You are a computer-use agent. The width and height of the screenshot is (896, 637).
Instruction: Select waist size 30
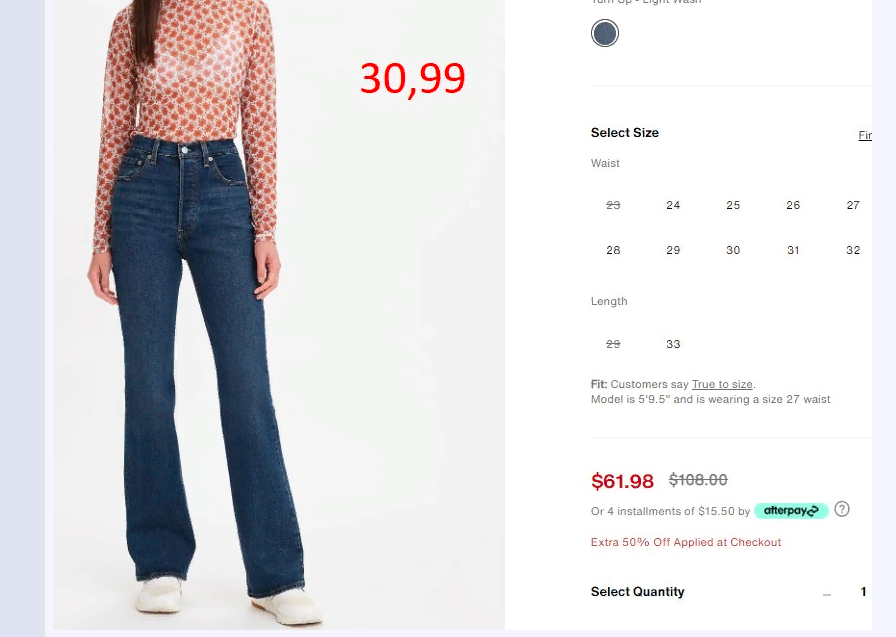tap(733, 250)
